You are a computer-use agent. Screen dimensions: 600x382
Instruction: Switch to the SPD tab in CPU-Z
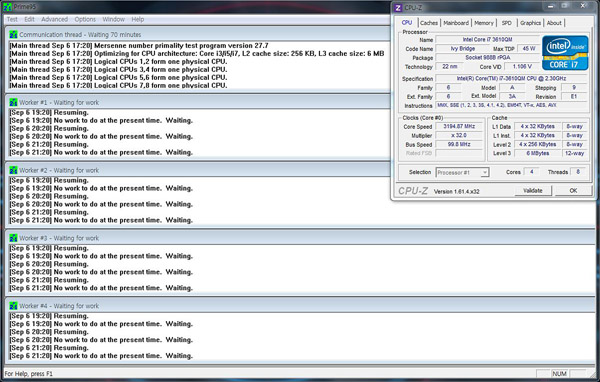point(506,23)
